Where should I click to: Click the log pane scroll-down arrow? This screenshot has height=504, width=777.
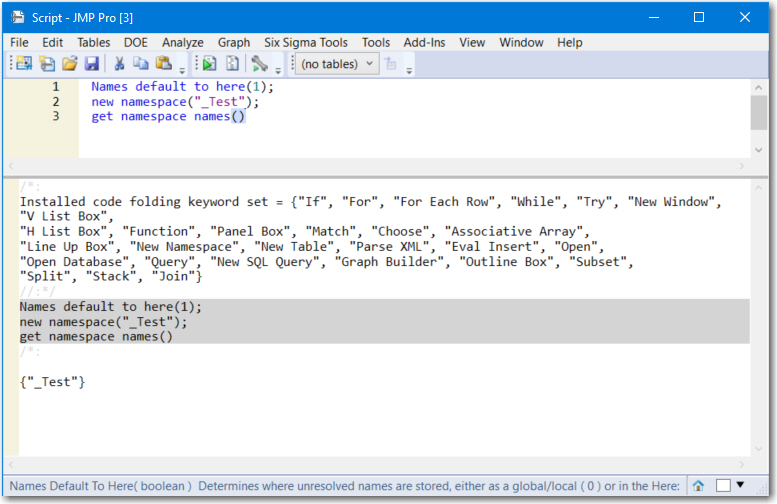click(758, 449)
